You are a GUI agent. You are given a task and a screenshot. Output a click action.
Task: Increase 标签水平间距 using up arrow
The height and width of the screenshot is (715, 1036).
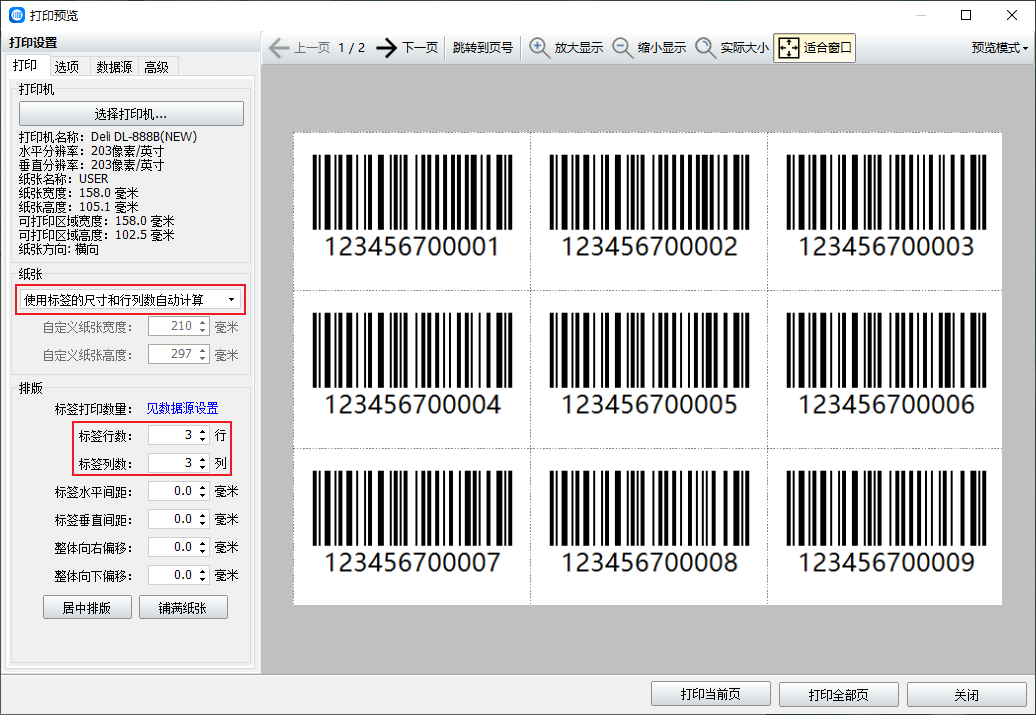tap(202, 487)
